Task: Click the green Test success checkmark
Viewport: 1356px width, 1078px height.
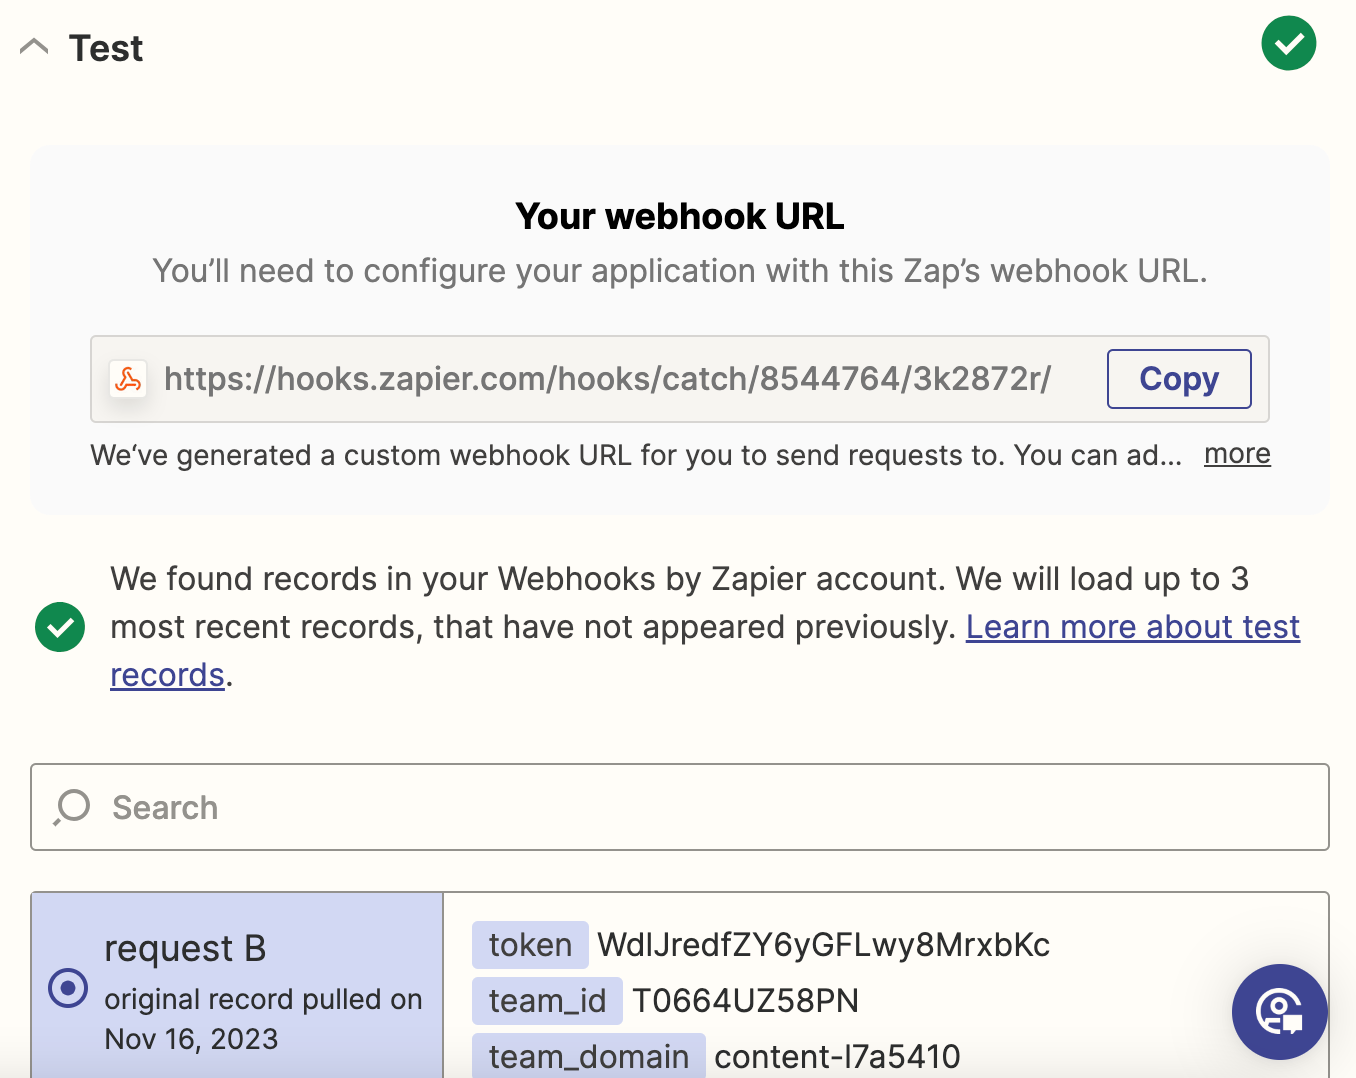Action: (1289, 43)
